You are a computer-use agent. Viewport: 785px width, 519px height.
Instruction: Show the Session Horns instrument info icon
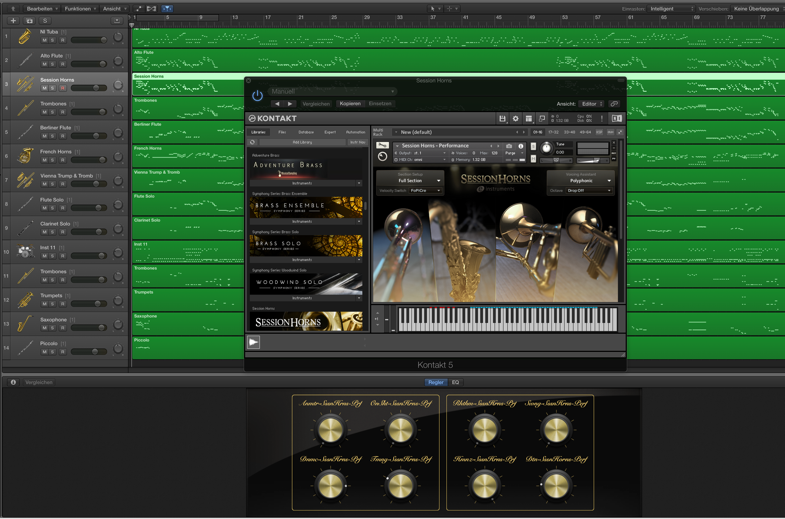(521, 146)
